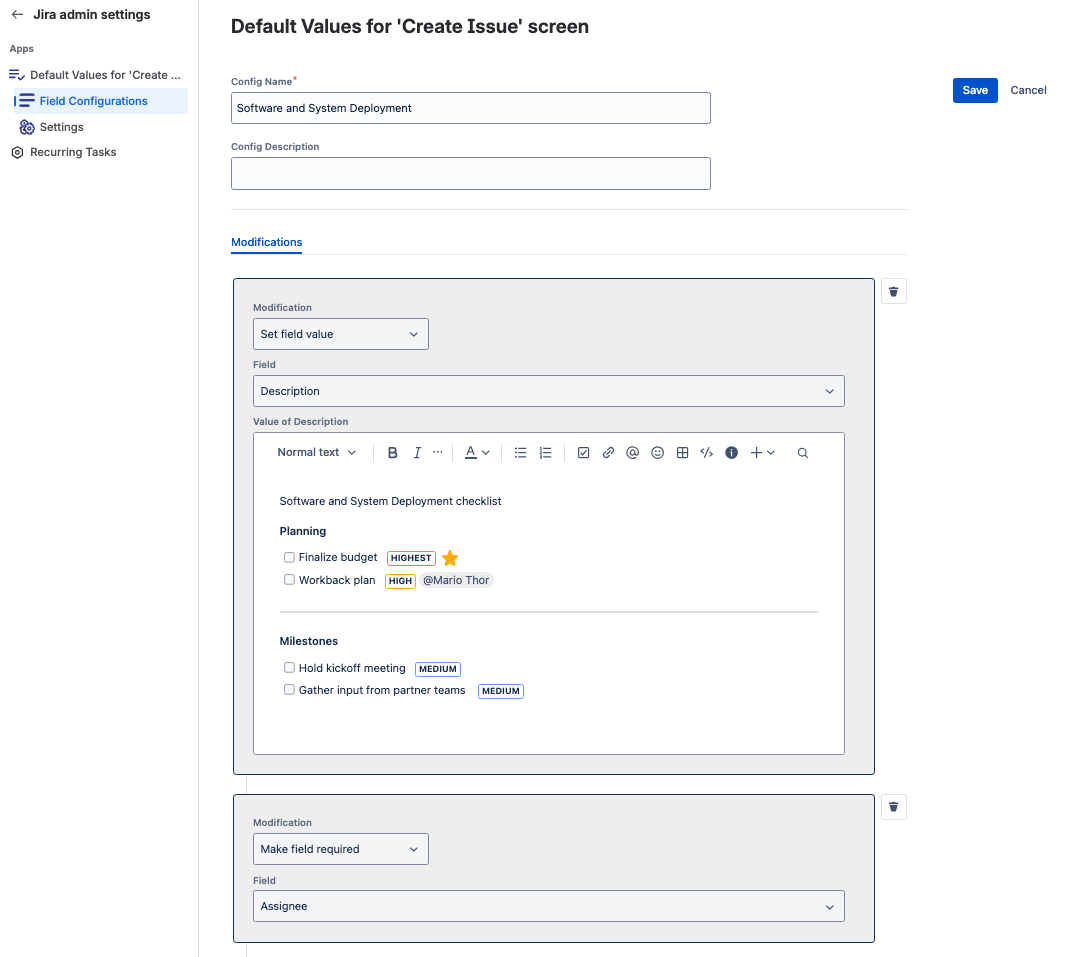
Task: Open Recurring Tasks in the sidebar
Action: point(73,152)
